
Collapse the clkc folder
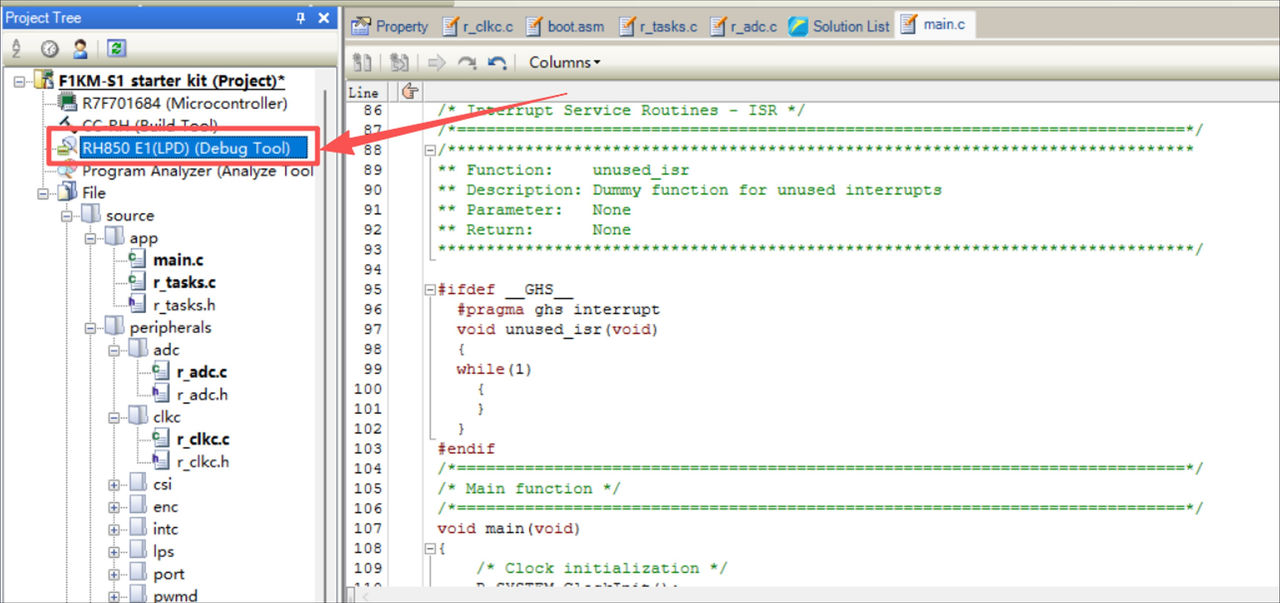(x=115, y=417)
